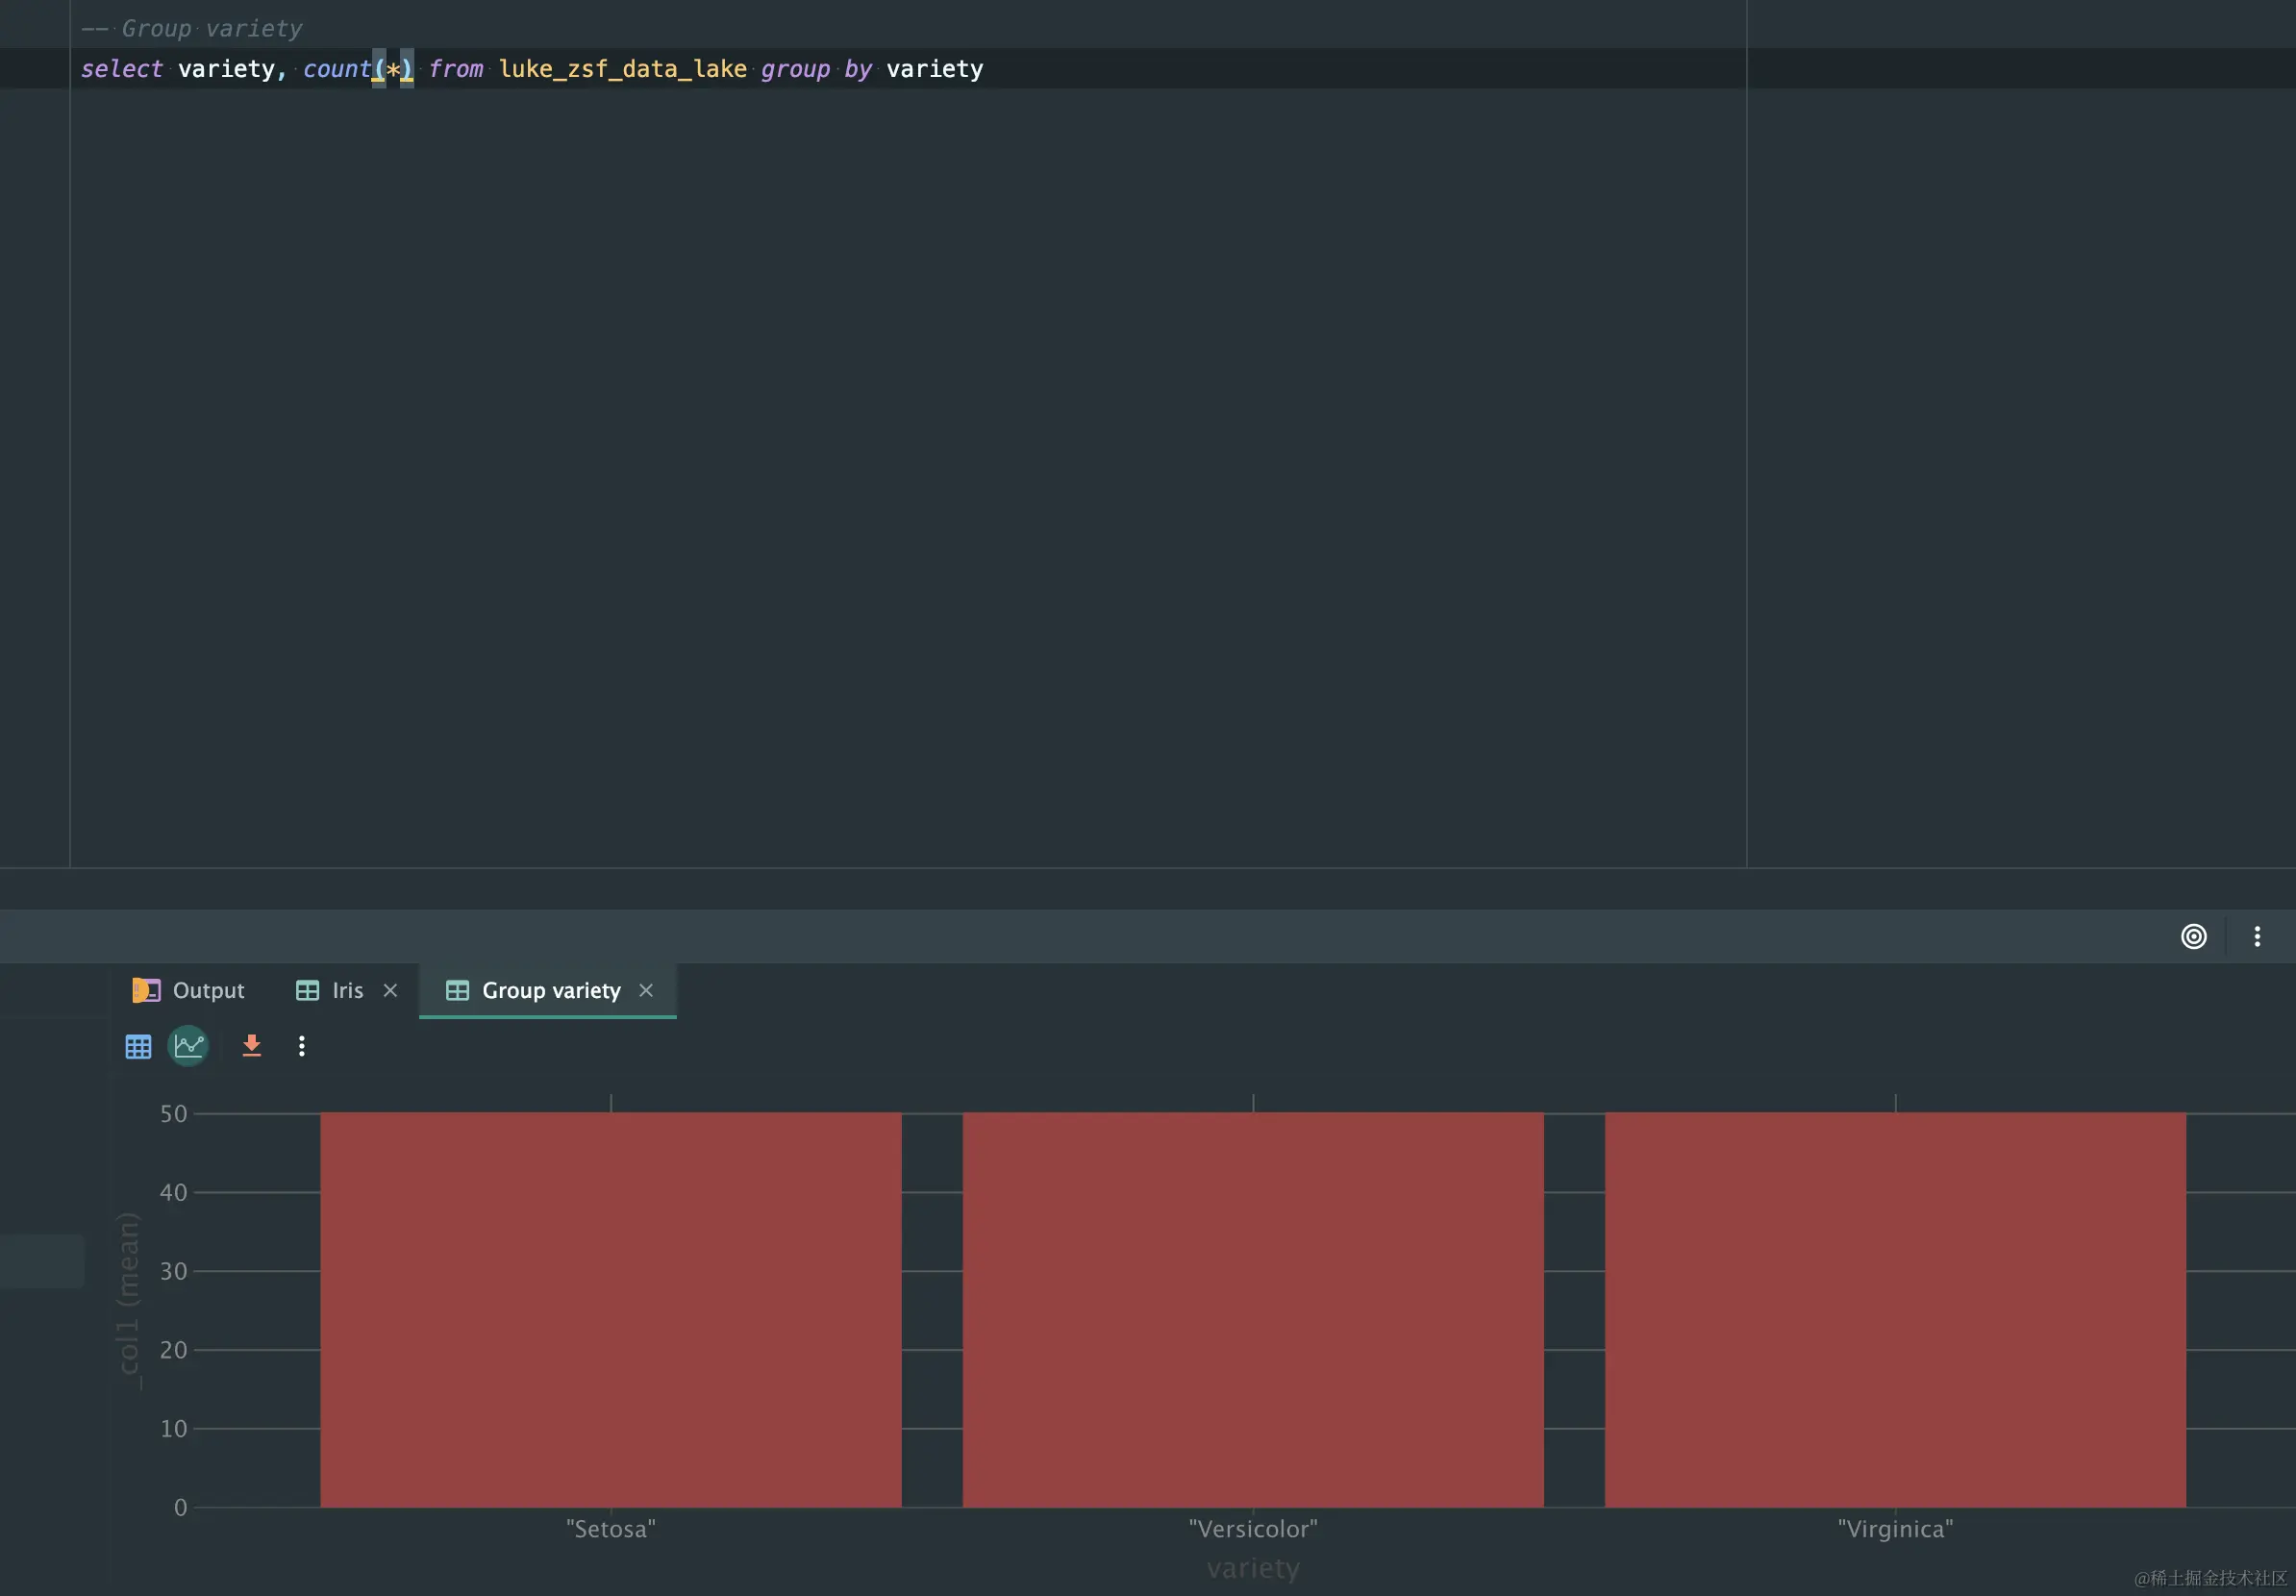Open more options in results toolbar

tap(301, 1046)
